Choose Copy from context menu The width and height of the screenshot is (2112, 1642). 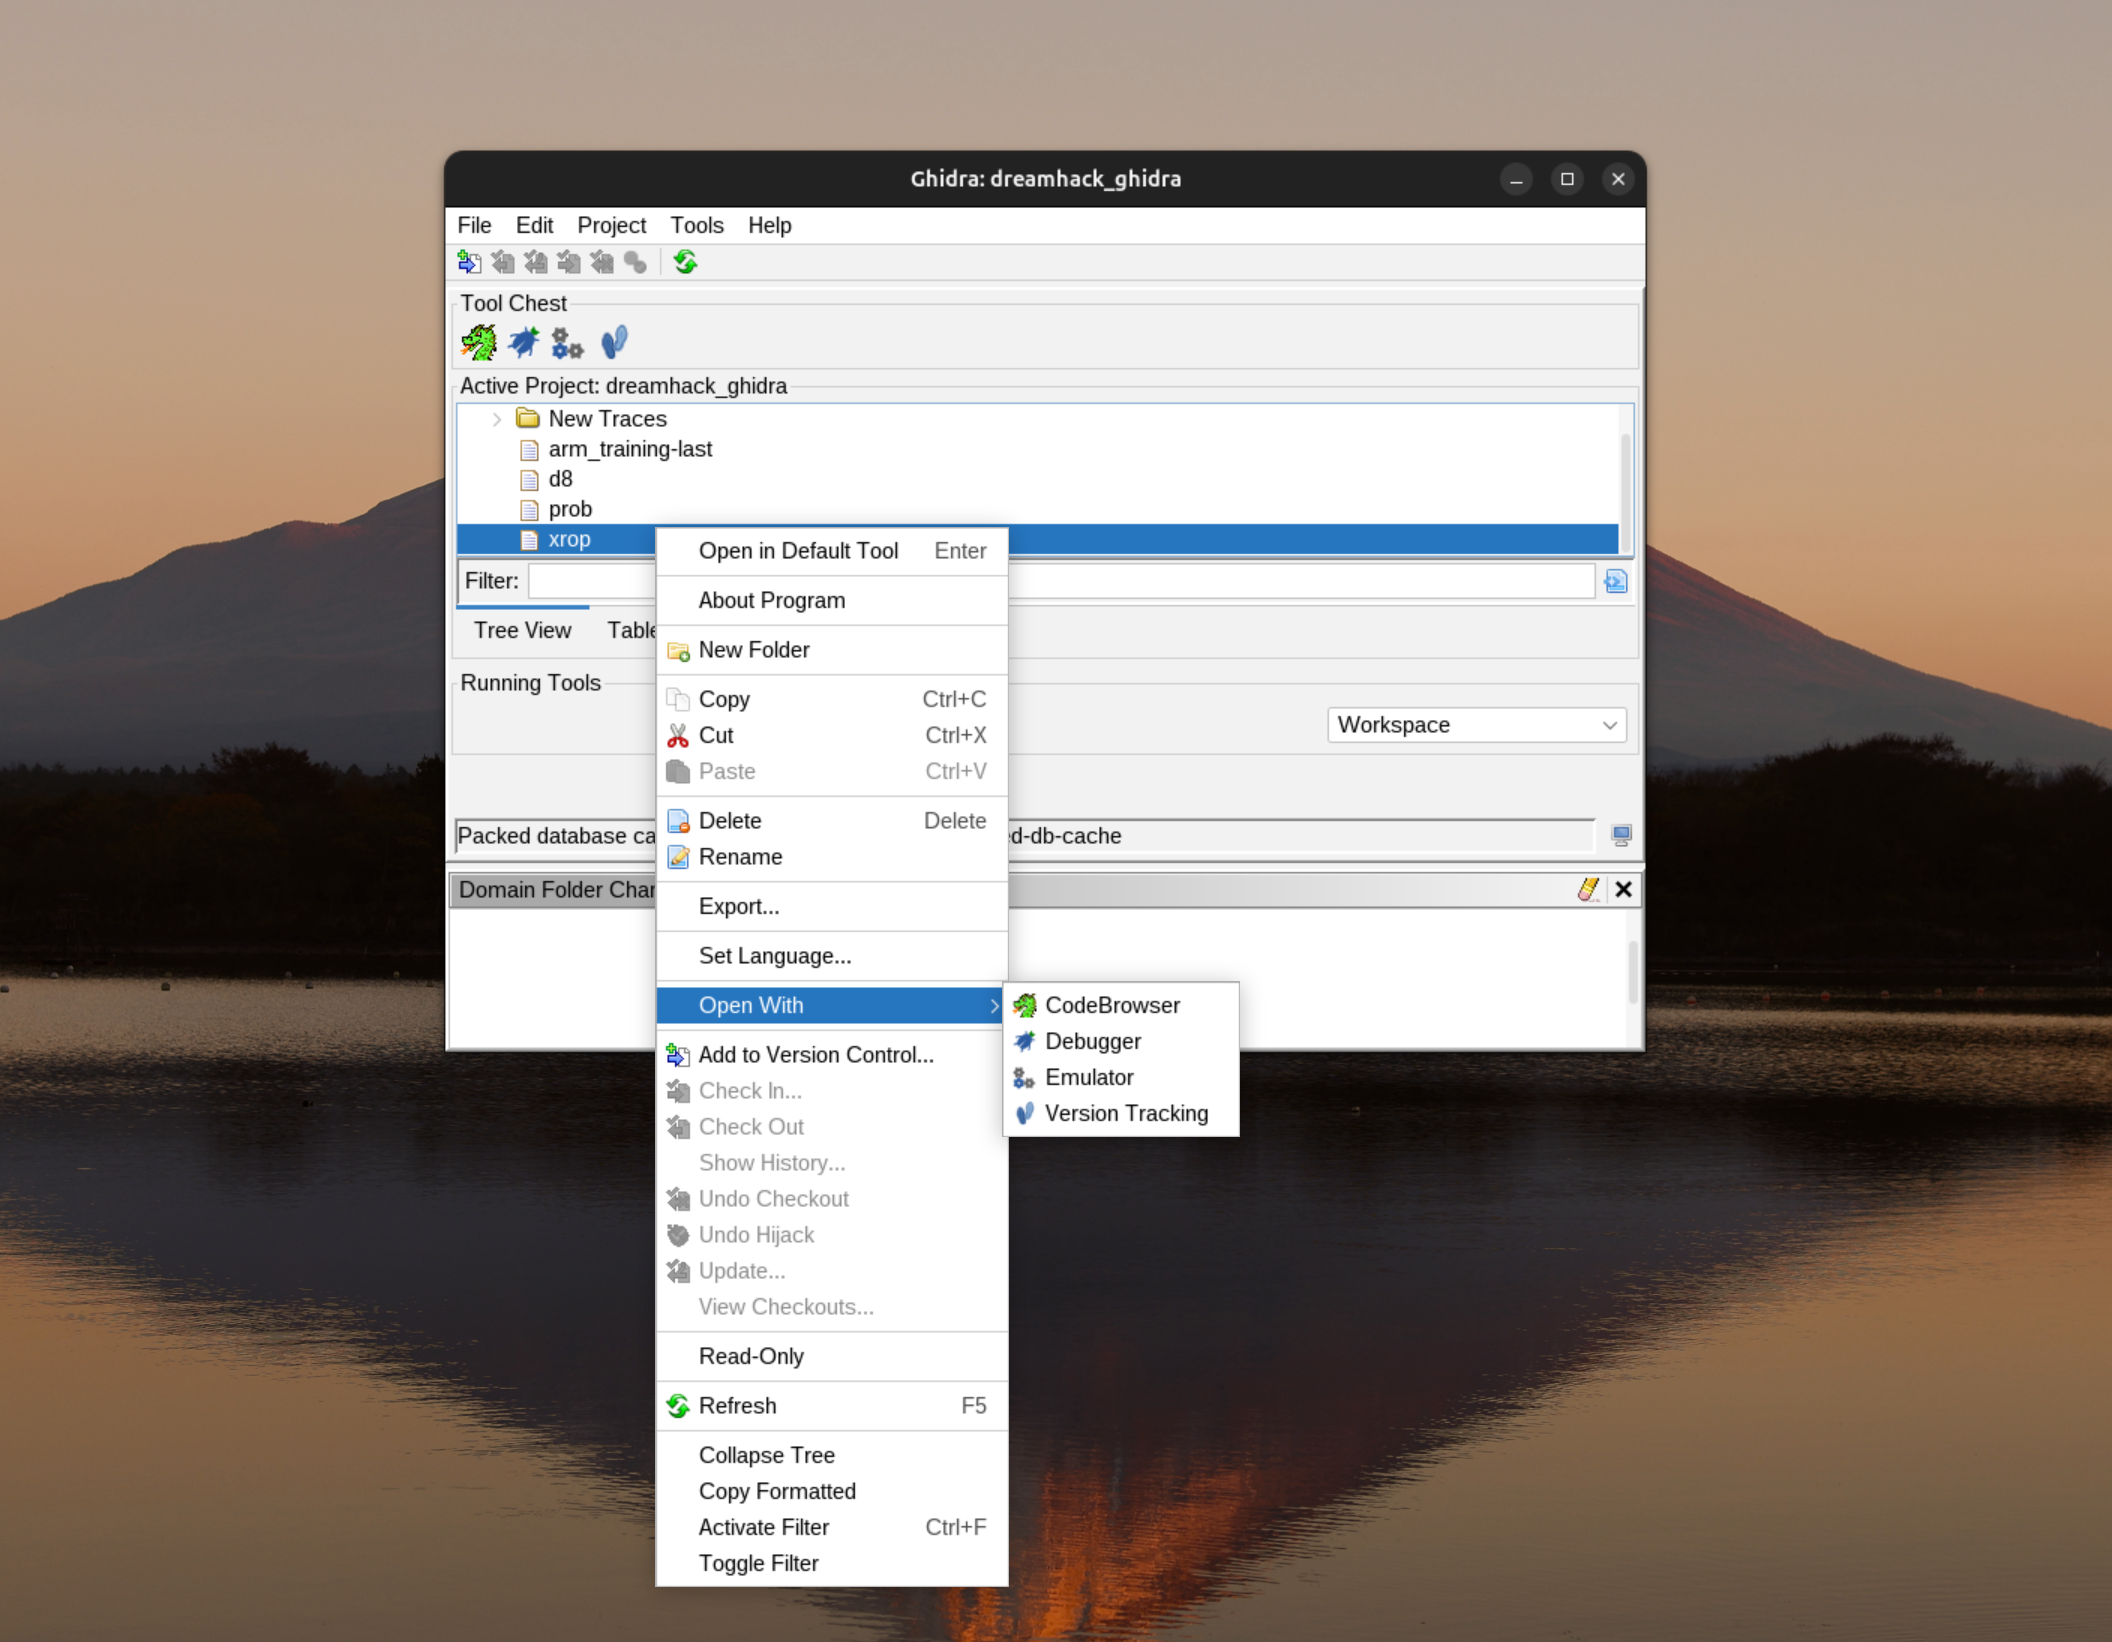(831, 699)
